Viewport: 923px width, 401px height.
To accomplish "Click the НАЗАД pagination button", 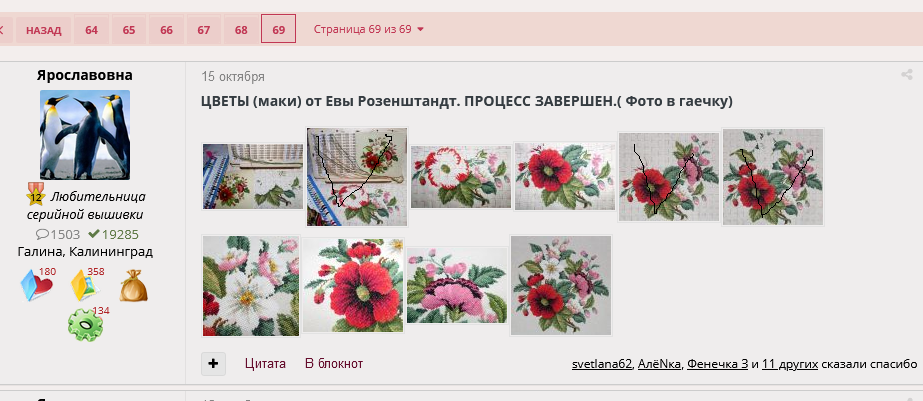I will pyautogui.click(x=44, y=29).
